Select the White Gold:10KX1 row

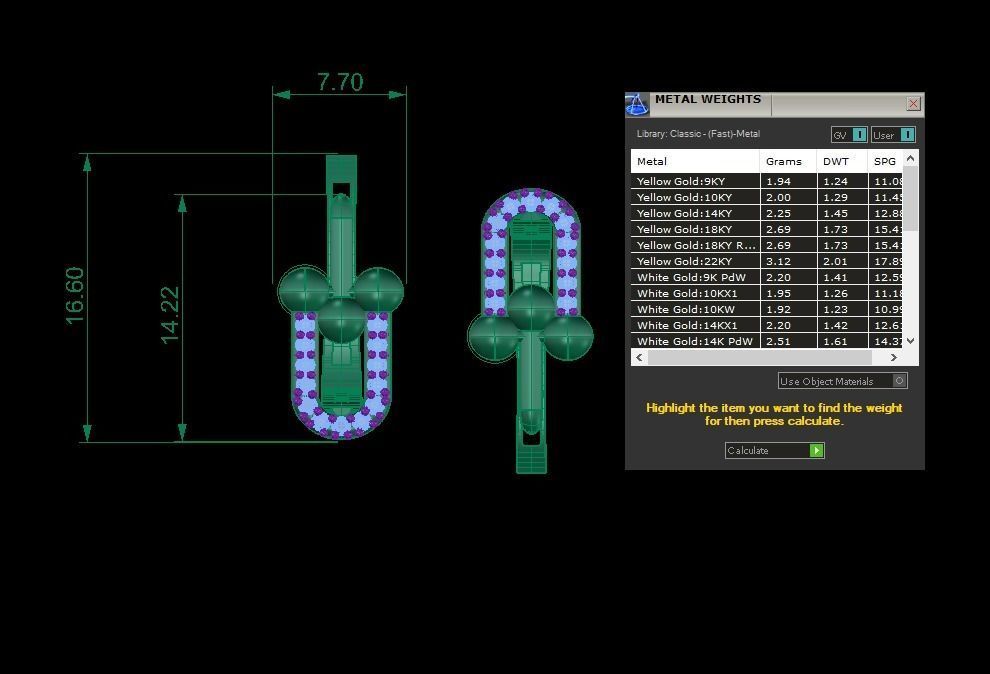click(x=766, y=293)
